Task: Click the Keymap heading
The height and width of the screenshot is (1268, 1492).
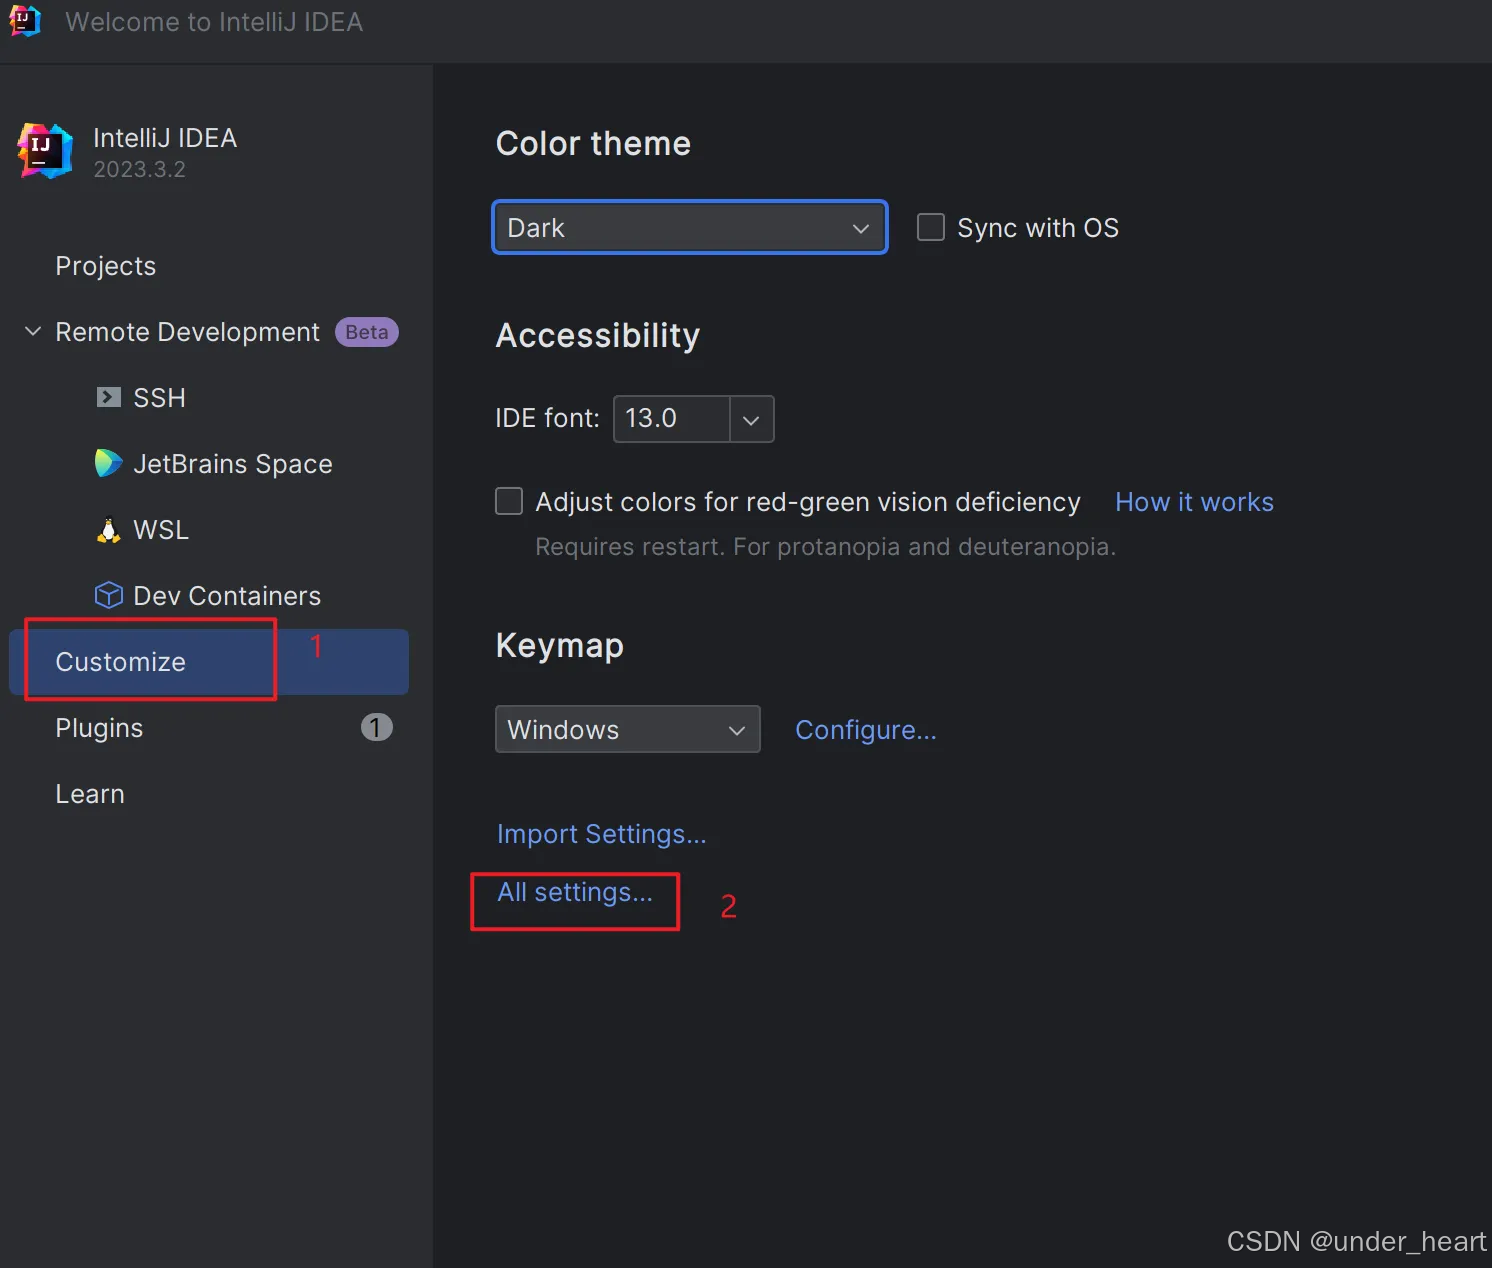Action: (560, 646)
